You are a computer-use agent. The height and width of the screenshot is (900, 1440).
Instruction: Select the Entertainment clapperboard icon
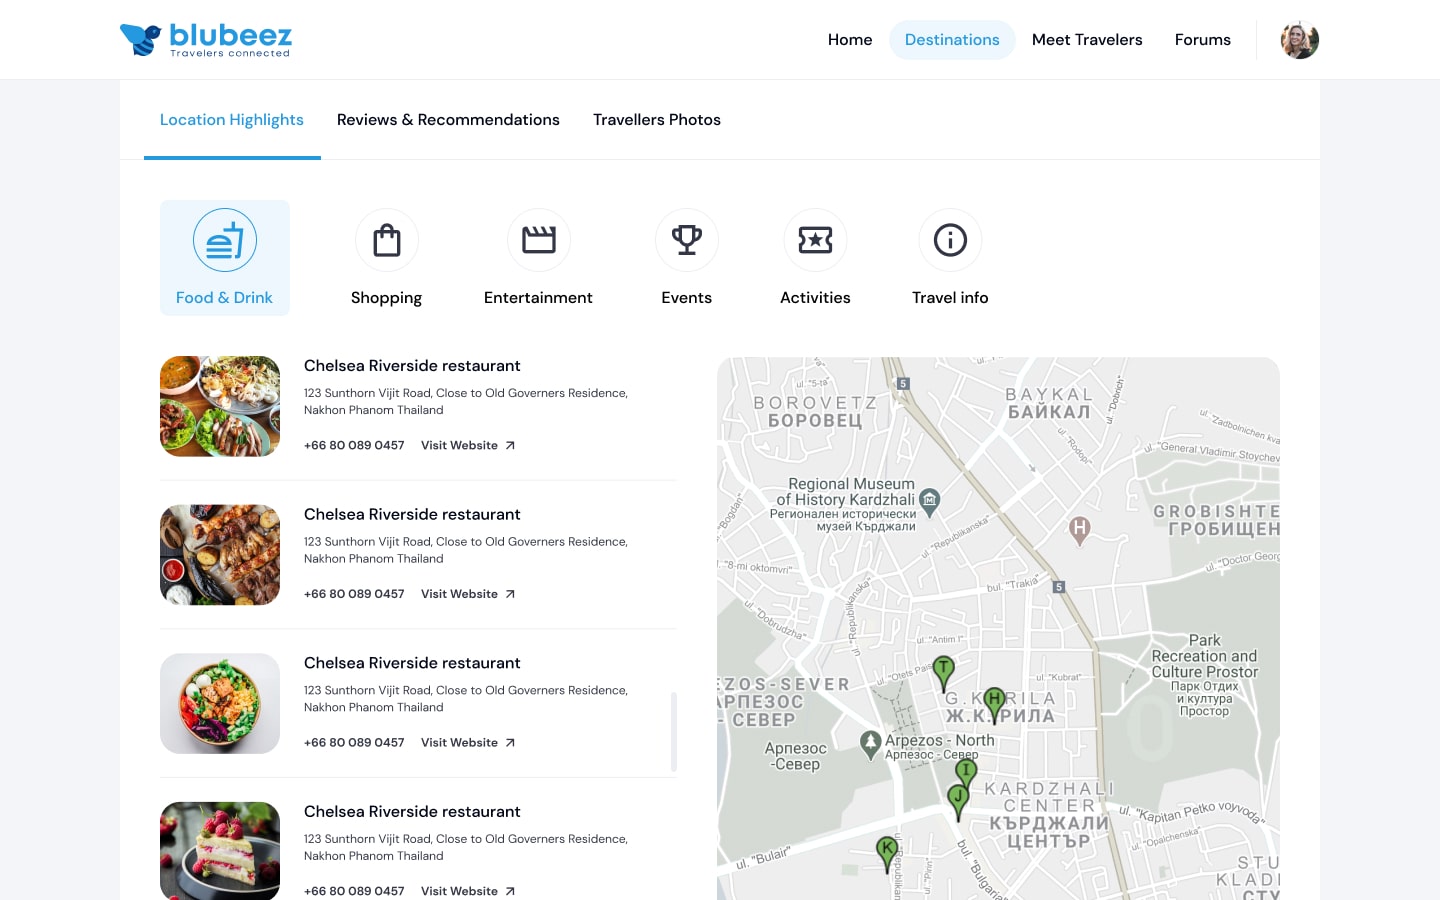pyautogui.click(x=539, y=240)
